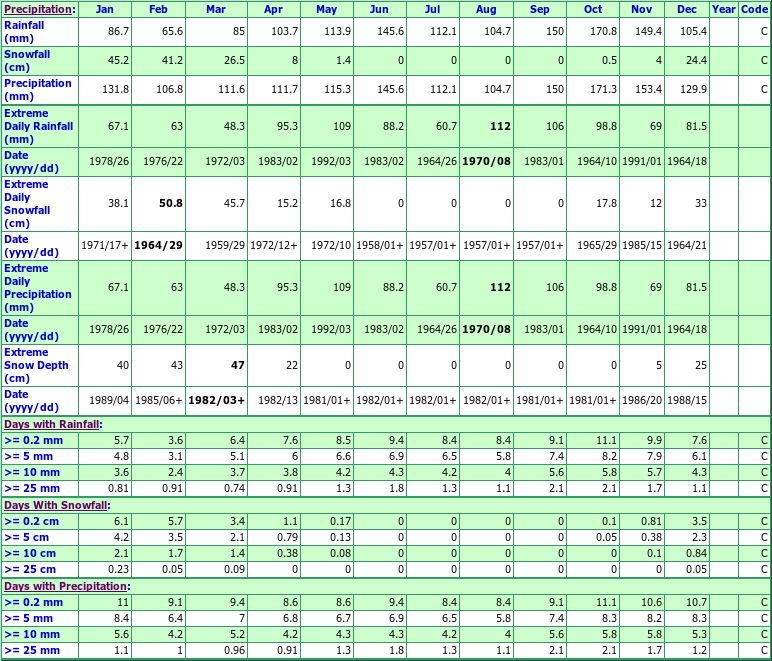Click the Aug column header
The image size is (772, 661).
point(486,9)
